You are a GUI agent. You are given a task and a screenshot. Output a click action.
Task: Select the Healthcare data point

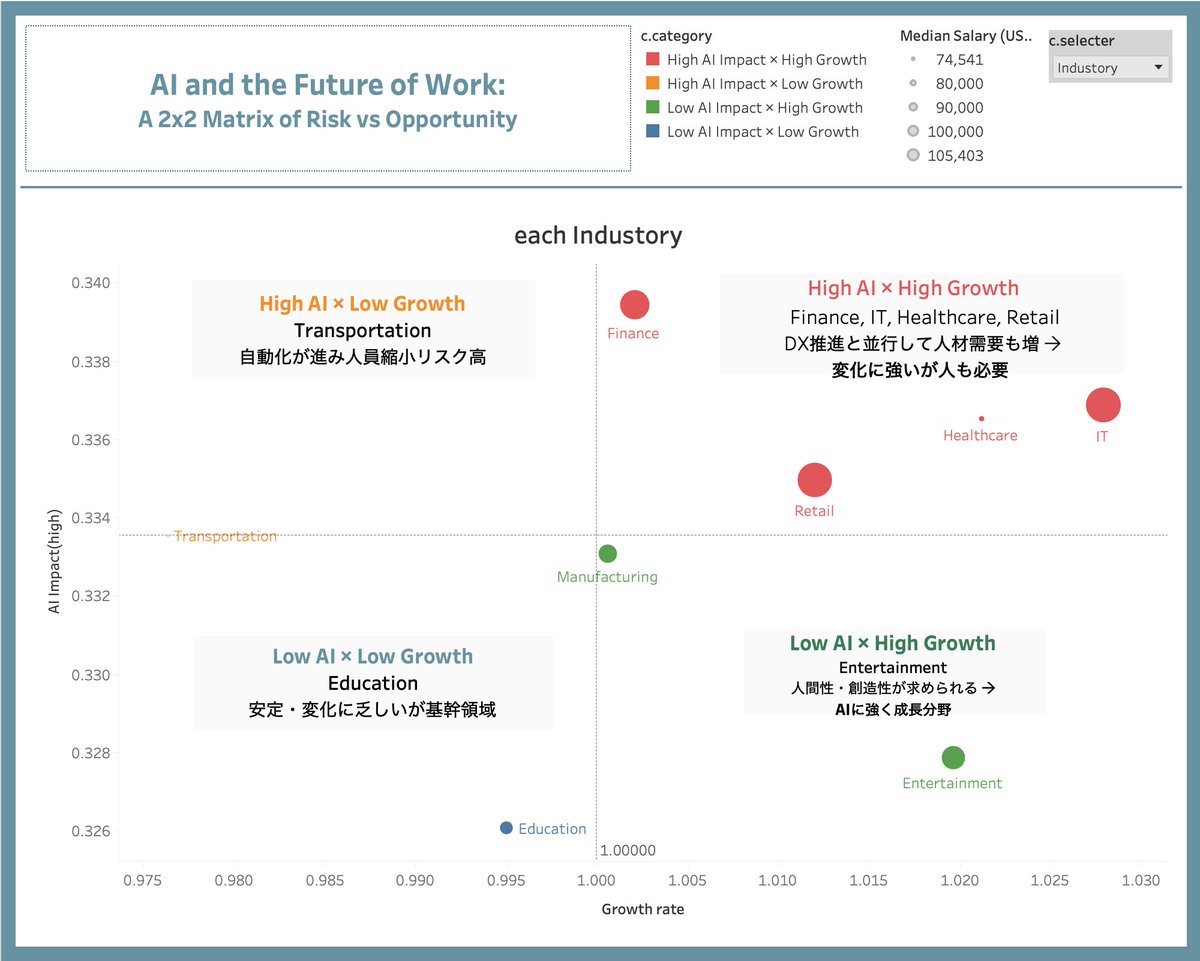(x=981, y=418)
